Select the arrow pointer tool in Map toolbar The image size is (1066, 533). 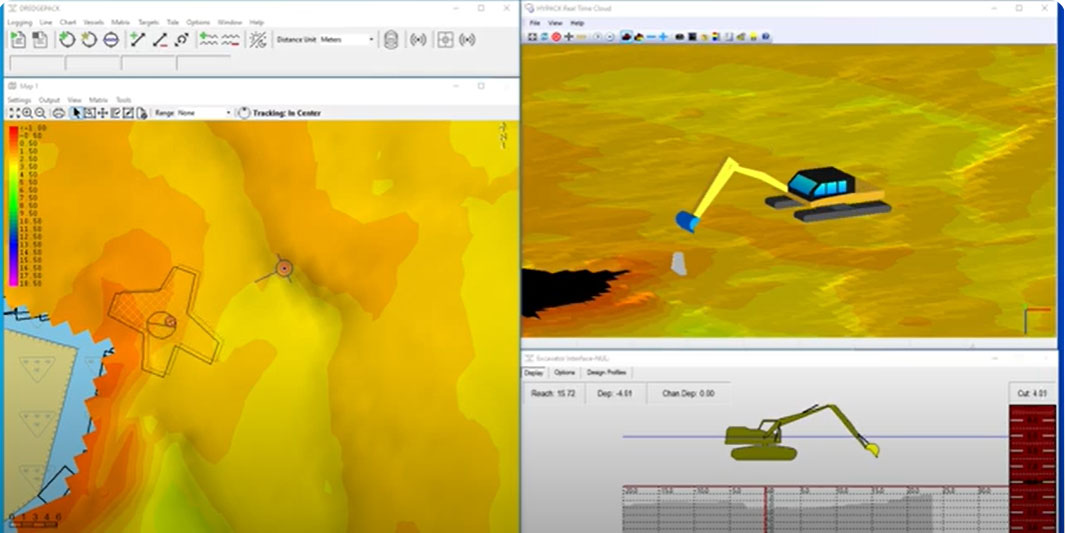[x=77, y=113]
